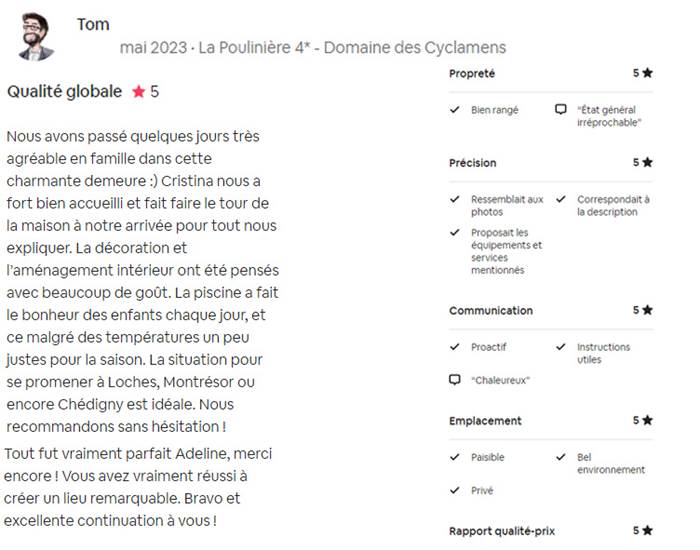Click speech bubble icon beside "Chaleureux"
The image size is (700, 550).
(454, 380)
